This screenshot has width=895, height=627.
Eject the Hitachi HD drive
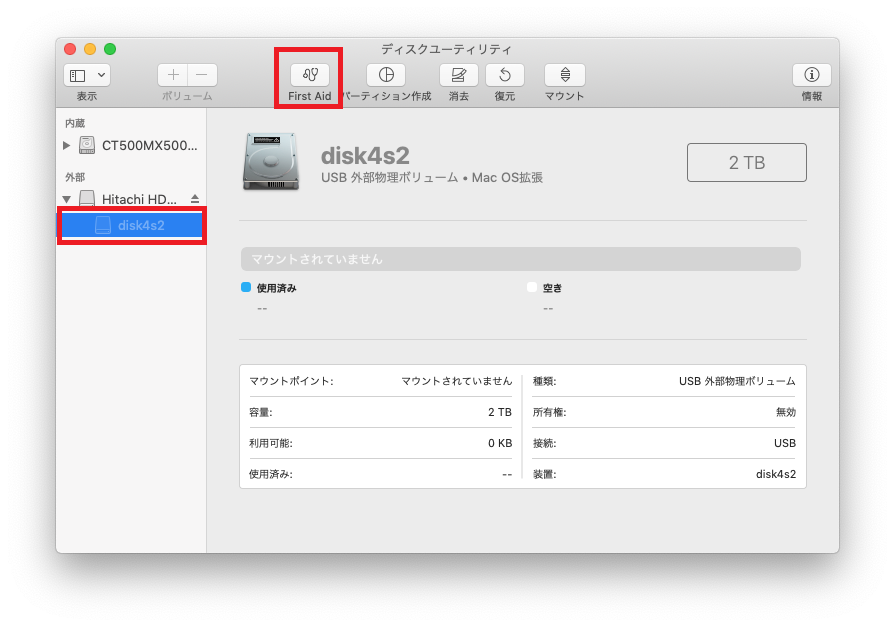point(195,199)
